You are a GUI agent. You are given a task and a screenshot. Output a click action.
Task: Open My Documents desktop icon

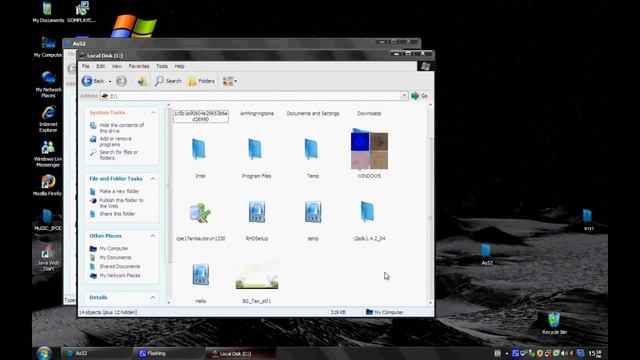pyautogui.click(x=48, y=12)
